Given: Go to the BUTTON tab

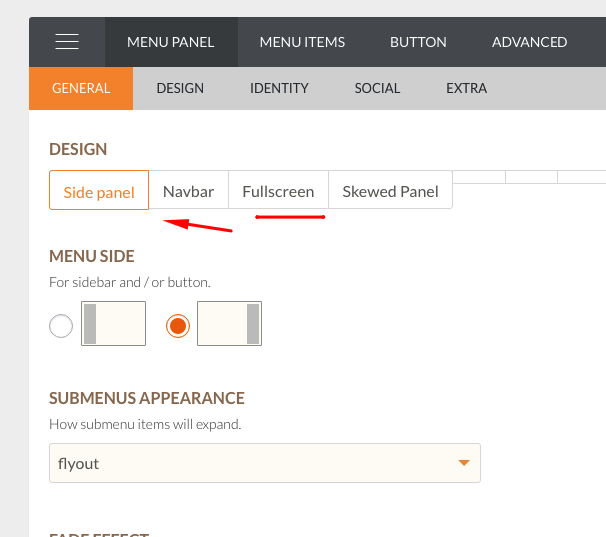Looking at the screenshot, I should pos(418,42).
